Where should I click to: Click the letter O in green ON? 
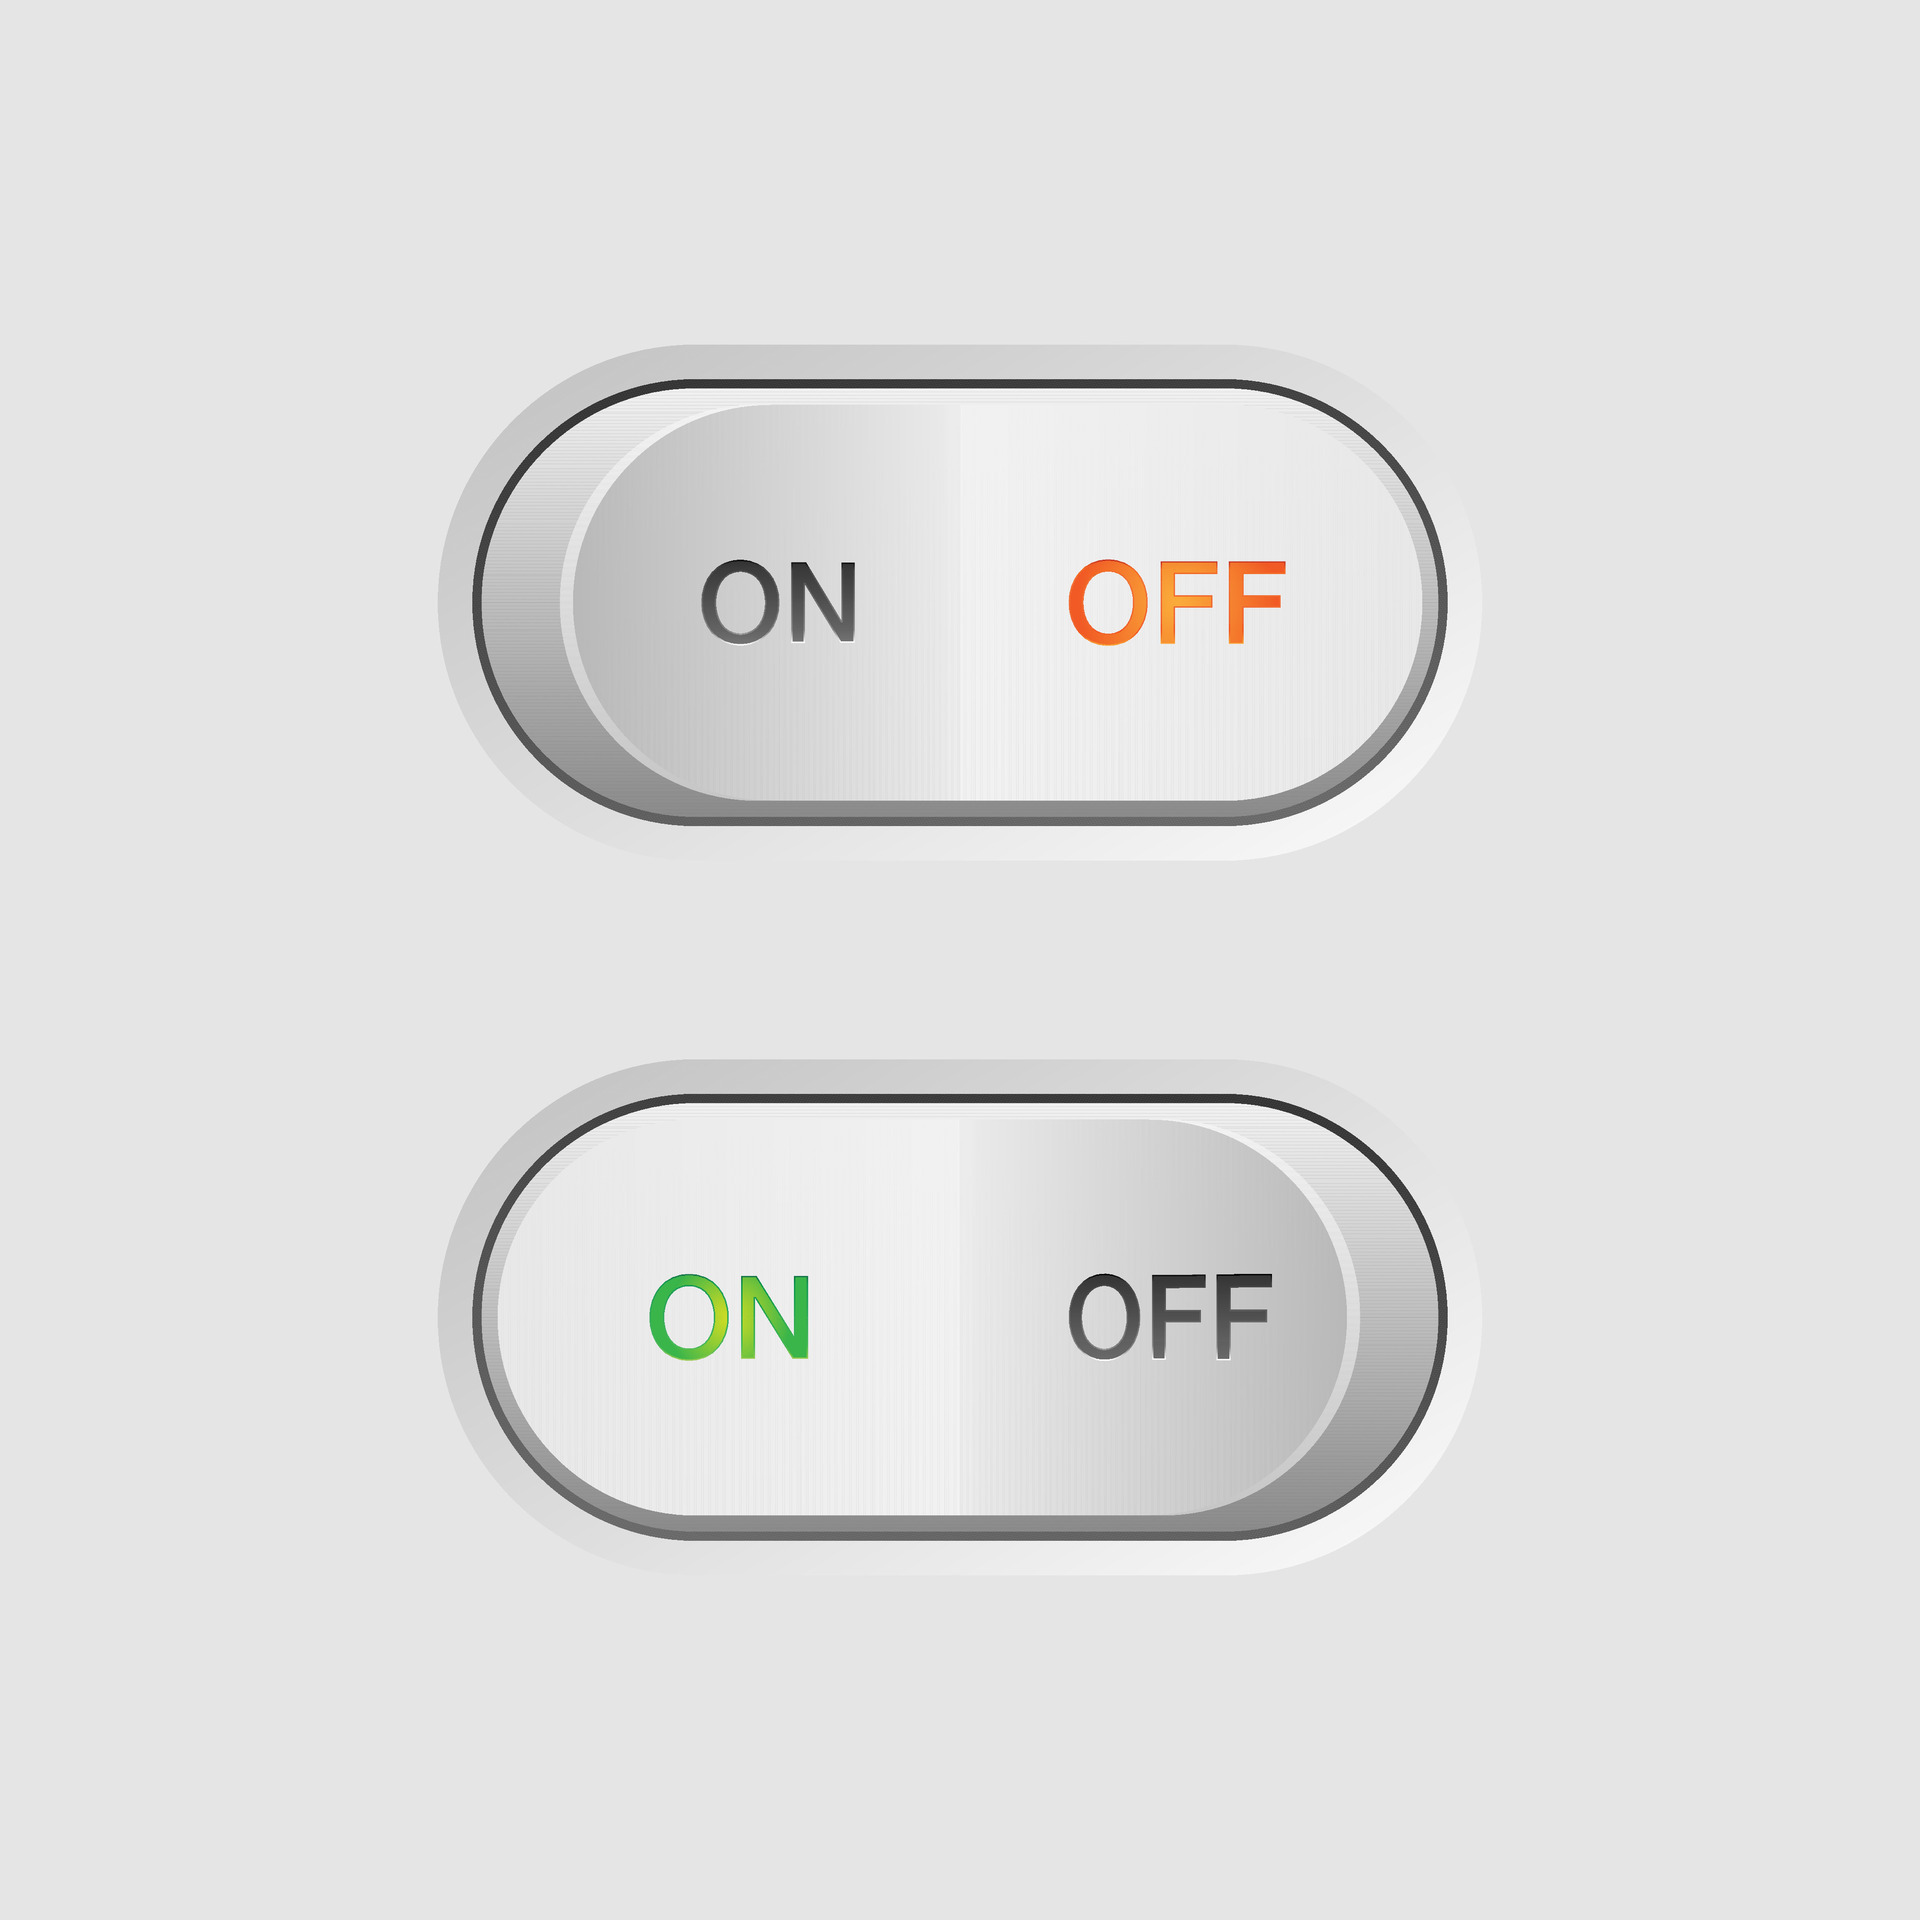tap(690, 1317)
